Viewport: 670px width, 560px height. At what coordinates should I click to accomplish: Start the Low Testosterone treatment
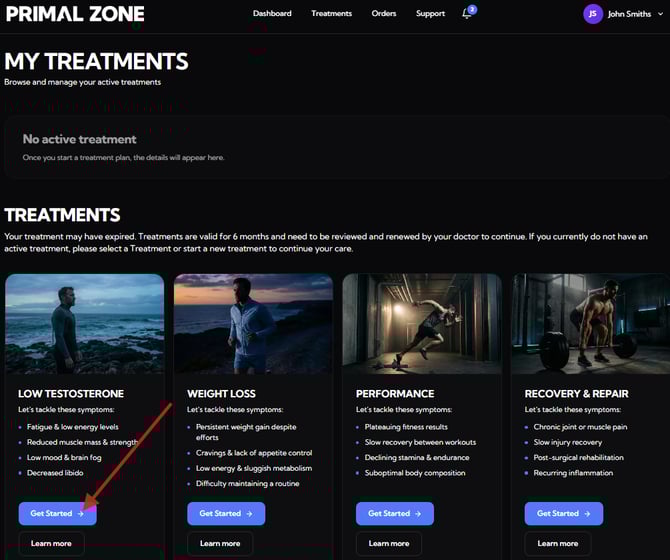57,514
